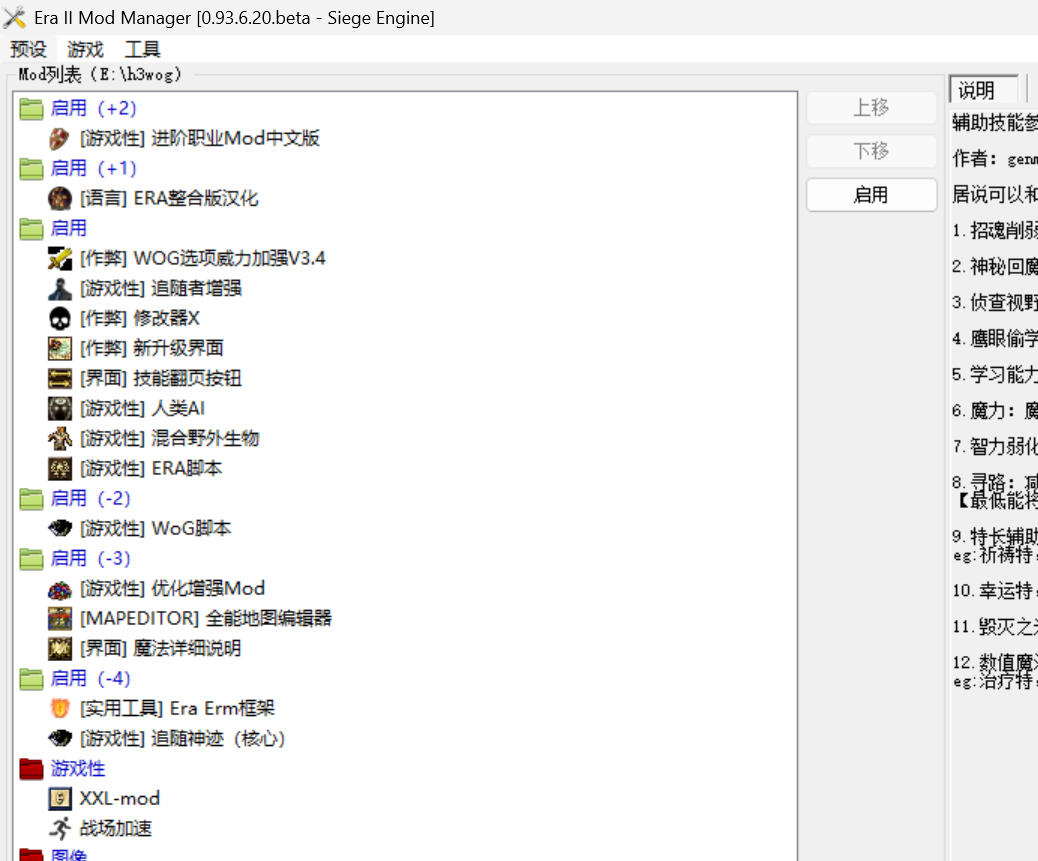This screenshot has width=1038, height=861.
Task: Collapse the red 游戏性 folder group
Action: pos(31,768)
